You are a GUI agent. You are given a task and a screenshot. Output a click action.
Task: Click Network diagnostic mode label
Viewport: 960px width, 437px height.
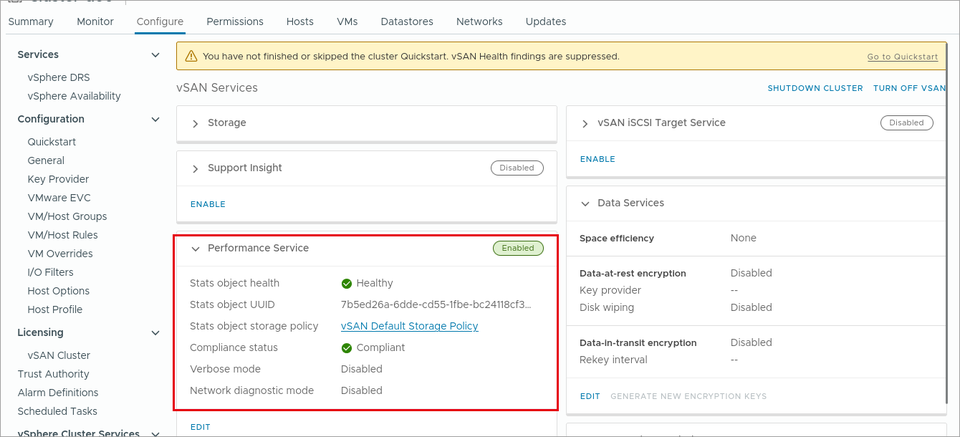(252, 390)
